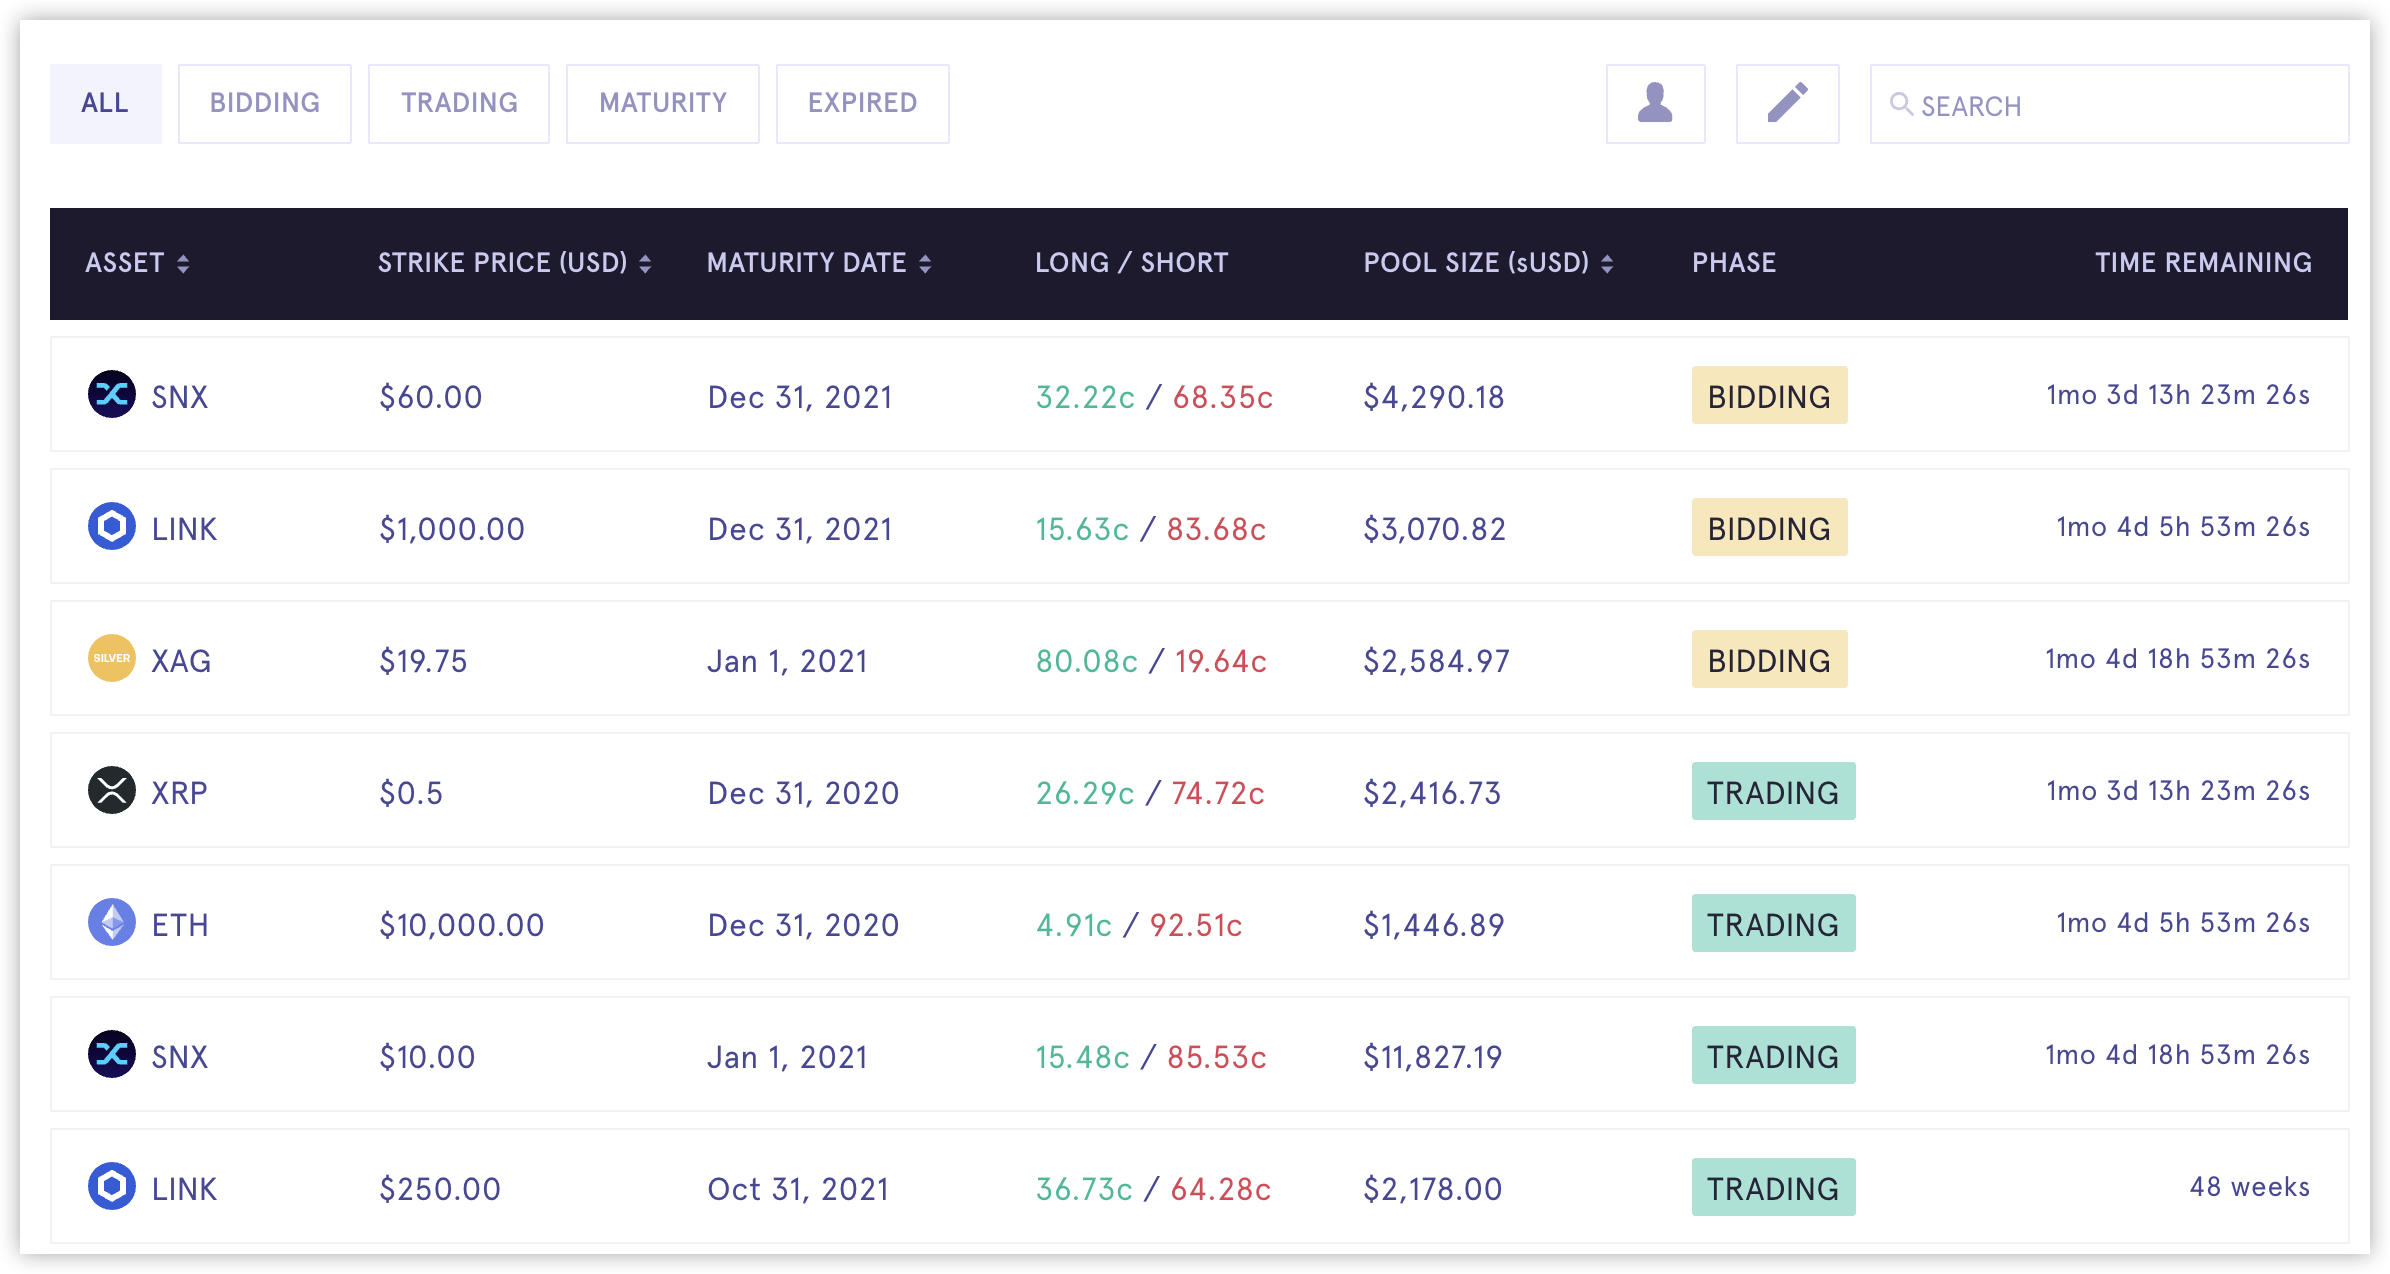Click LINK logo in $250.00 row

(112, 1186)
